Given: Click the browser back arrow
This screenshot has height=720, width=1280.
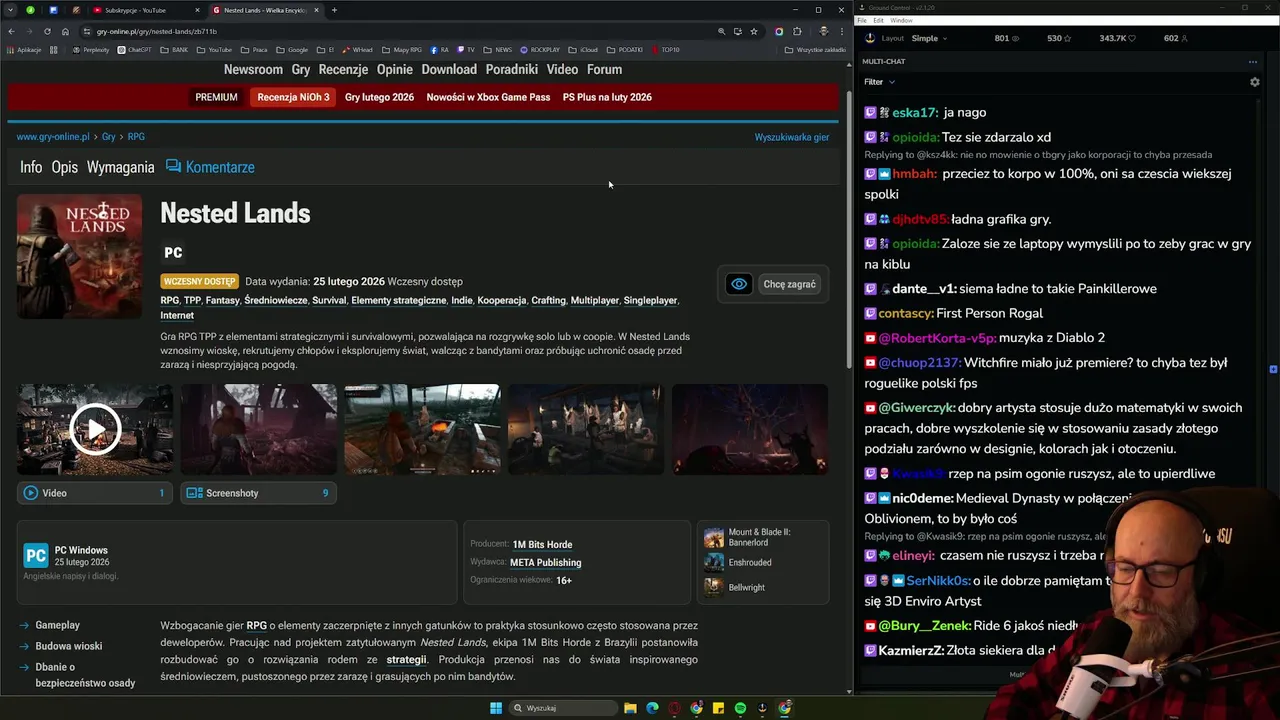Looking at the screenshot, I should [x=11, y=31].
